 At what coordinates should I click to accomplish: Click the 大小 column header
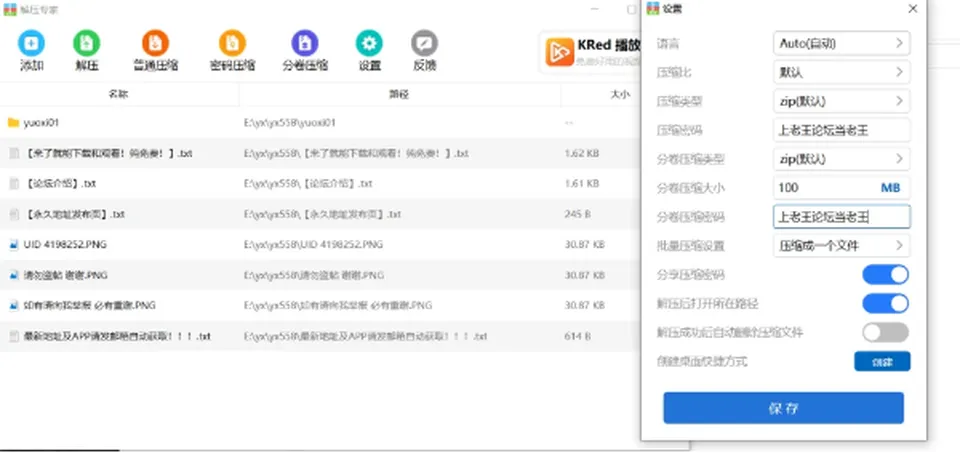pyautogui.click(x=620, y=94)
